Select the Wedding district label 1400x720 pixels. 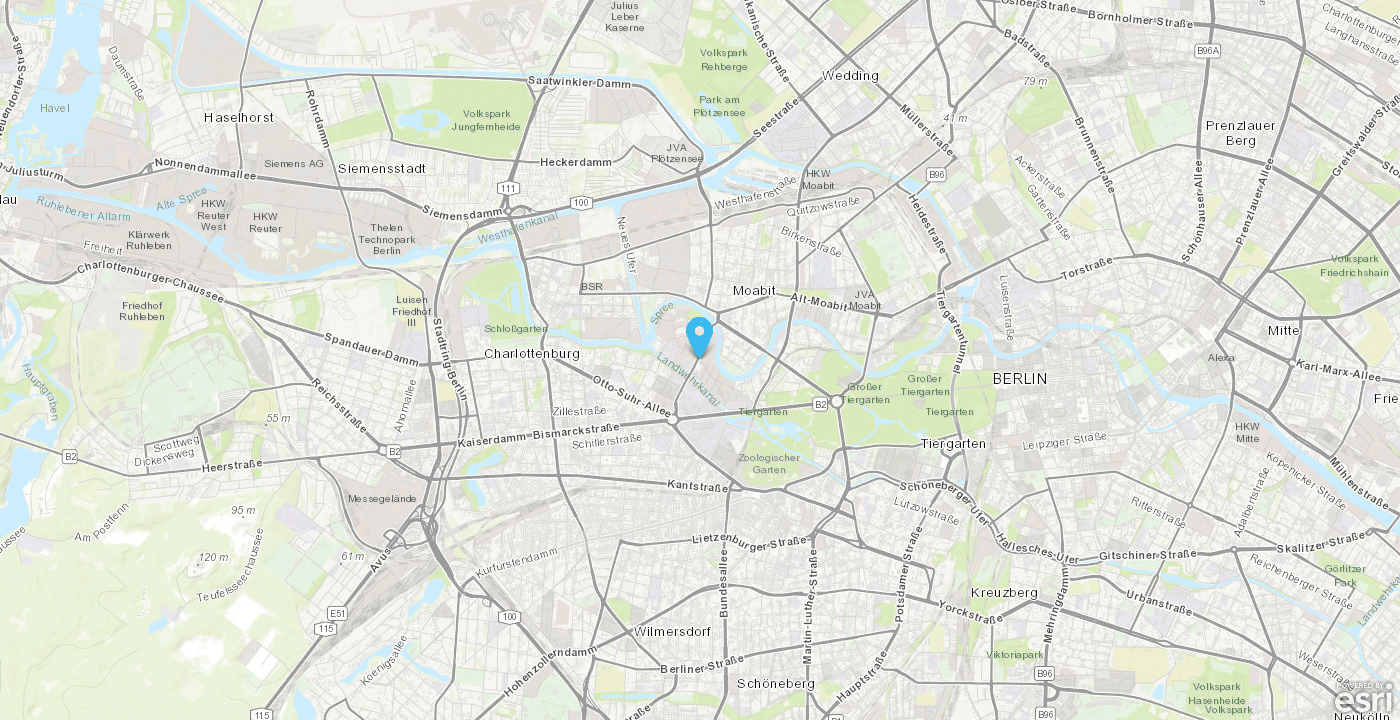(x=850, y=75)
